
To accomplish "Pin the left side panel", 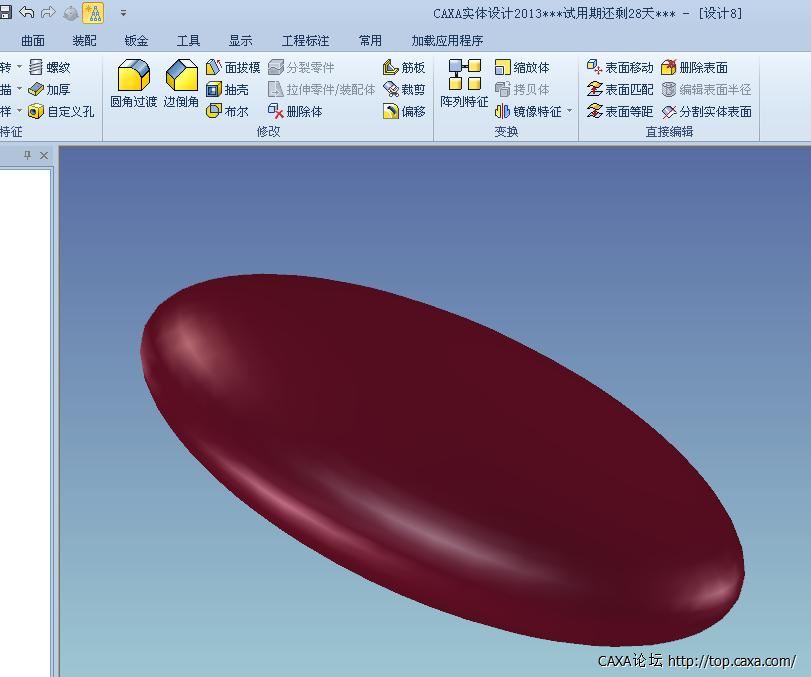I will 27,155.
